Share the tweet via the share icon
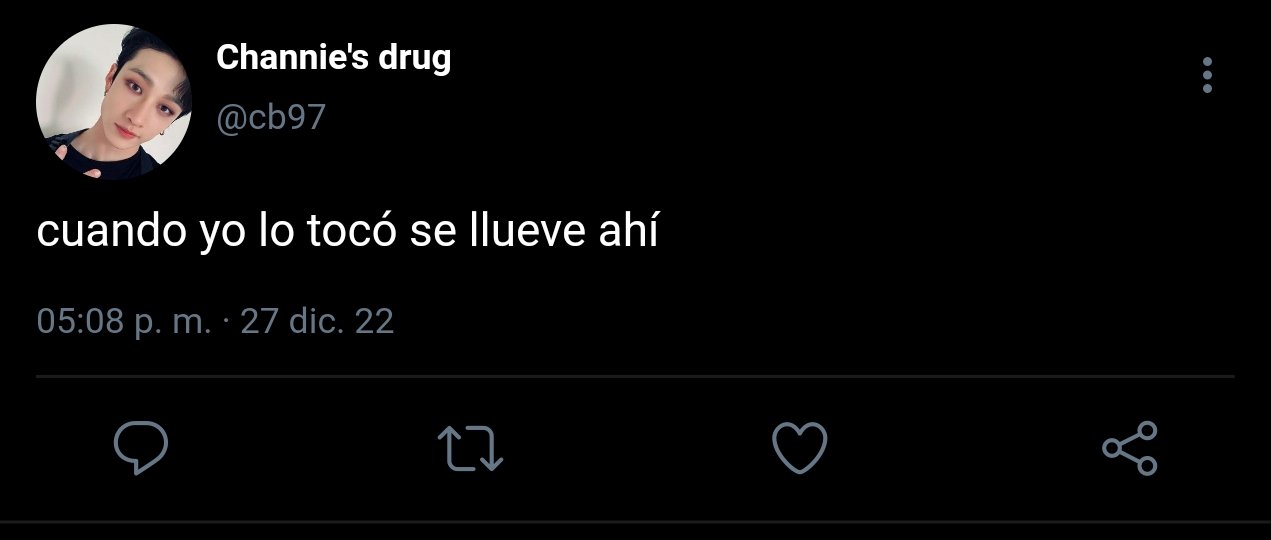Viewport: 1271px width, 540px height. coord(1130,448)
